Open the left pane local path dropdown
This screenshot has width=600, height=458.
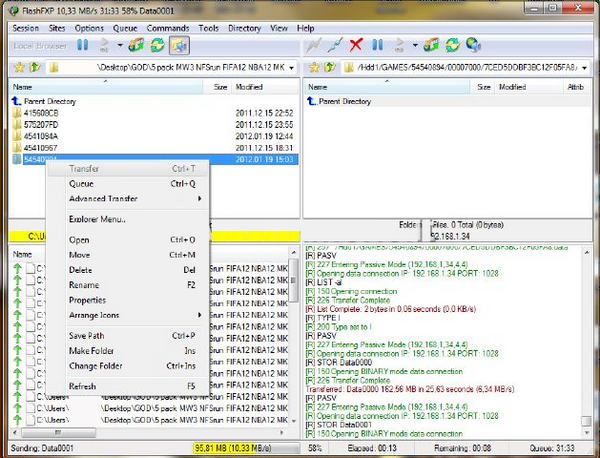(292, 67)
